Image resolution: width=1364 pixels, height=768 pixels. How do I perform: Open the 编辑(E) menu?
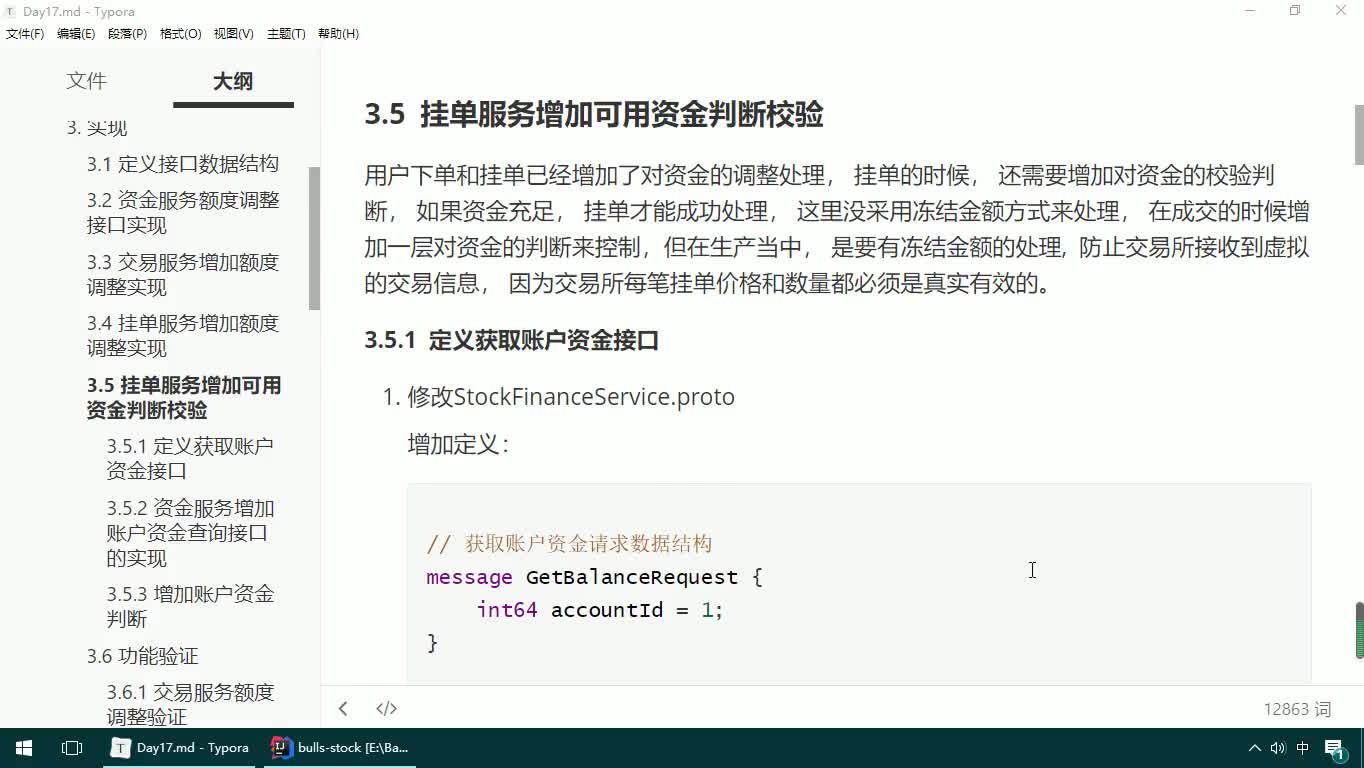pos(76,33)
